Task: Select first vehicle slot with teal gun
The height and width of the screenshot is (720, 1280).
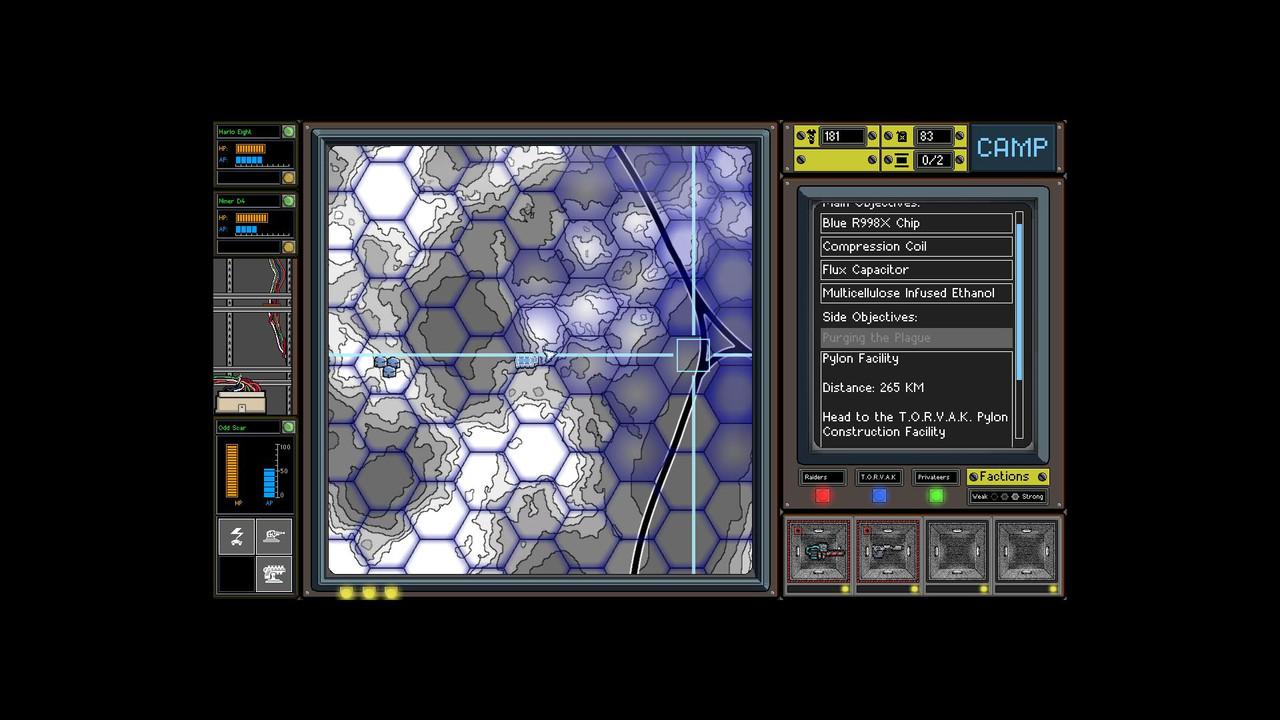Action: click(818, 551)
